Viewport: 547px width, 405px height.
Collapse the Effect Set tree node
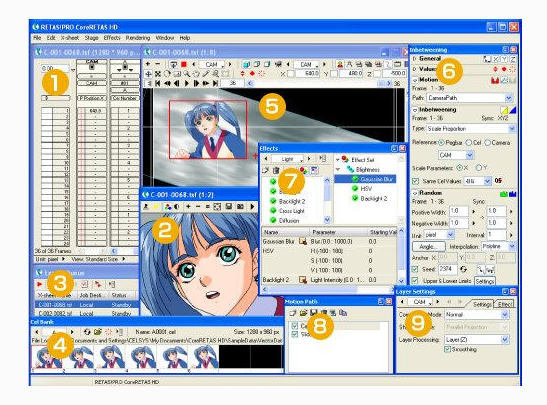338,159
